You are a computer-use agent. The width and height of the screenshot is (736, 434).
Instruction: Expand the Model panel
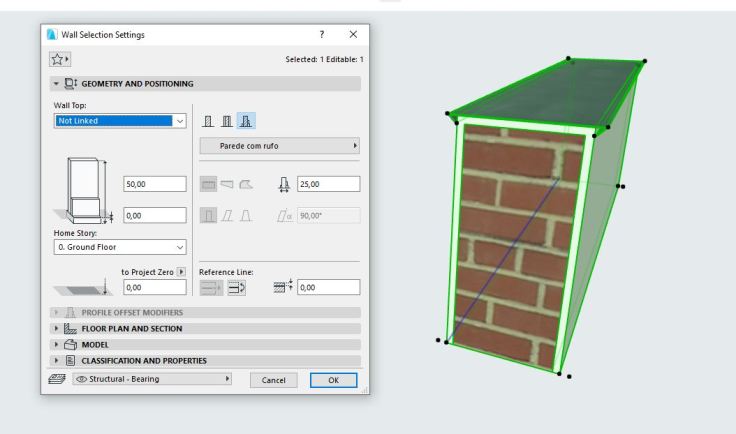click(56, 344)
